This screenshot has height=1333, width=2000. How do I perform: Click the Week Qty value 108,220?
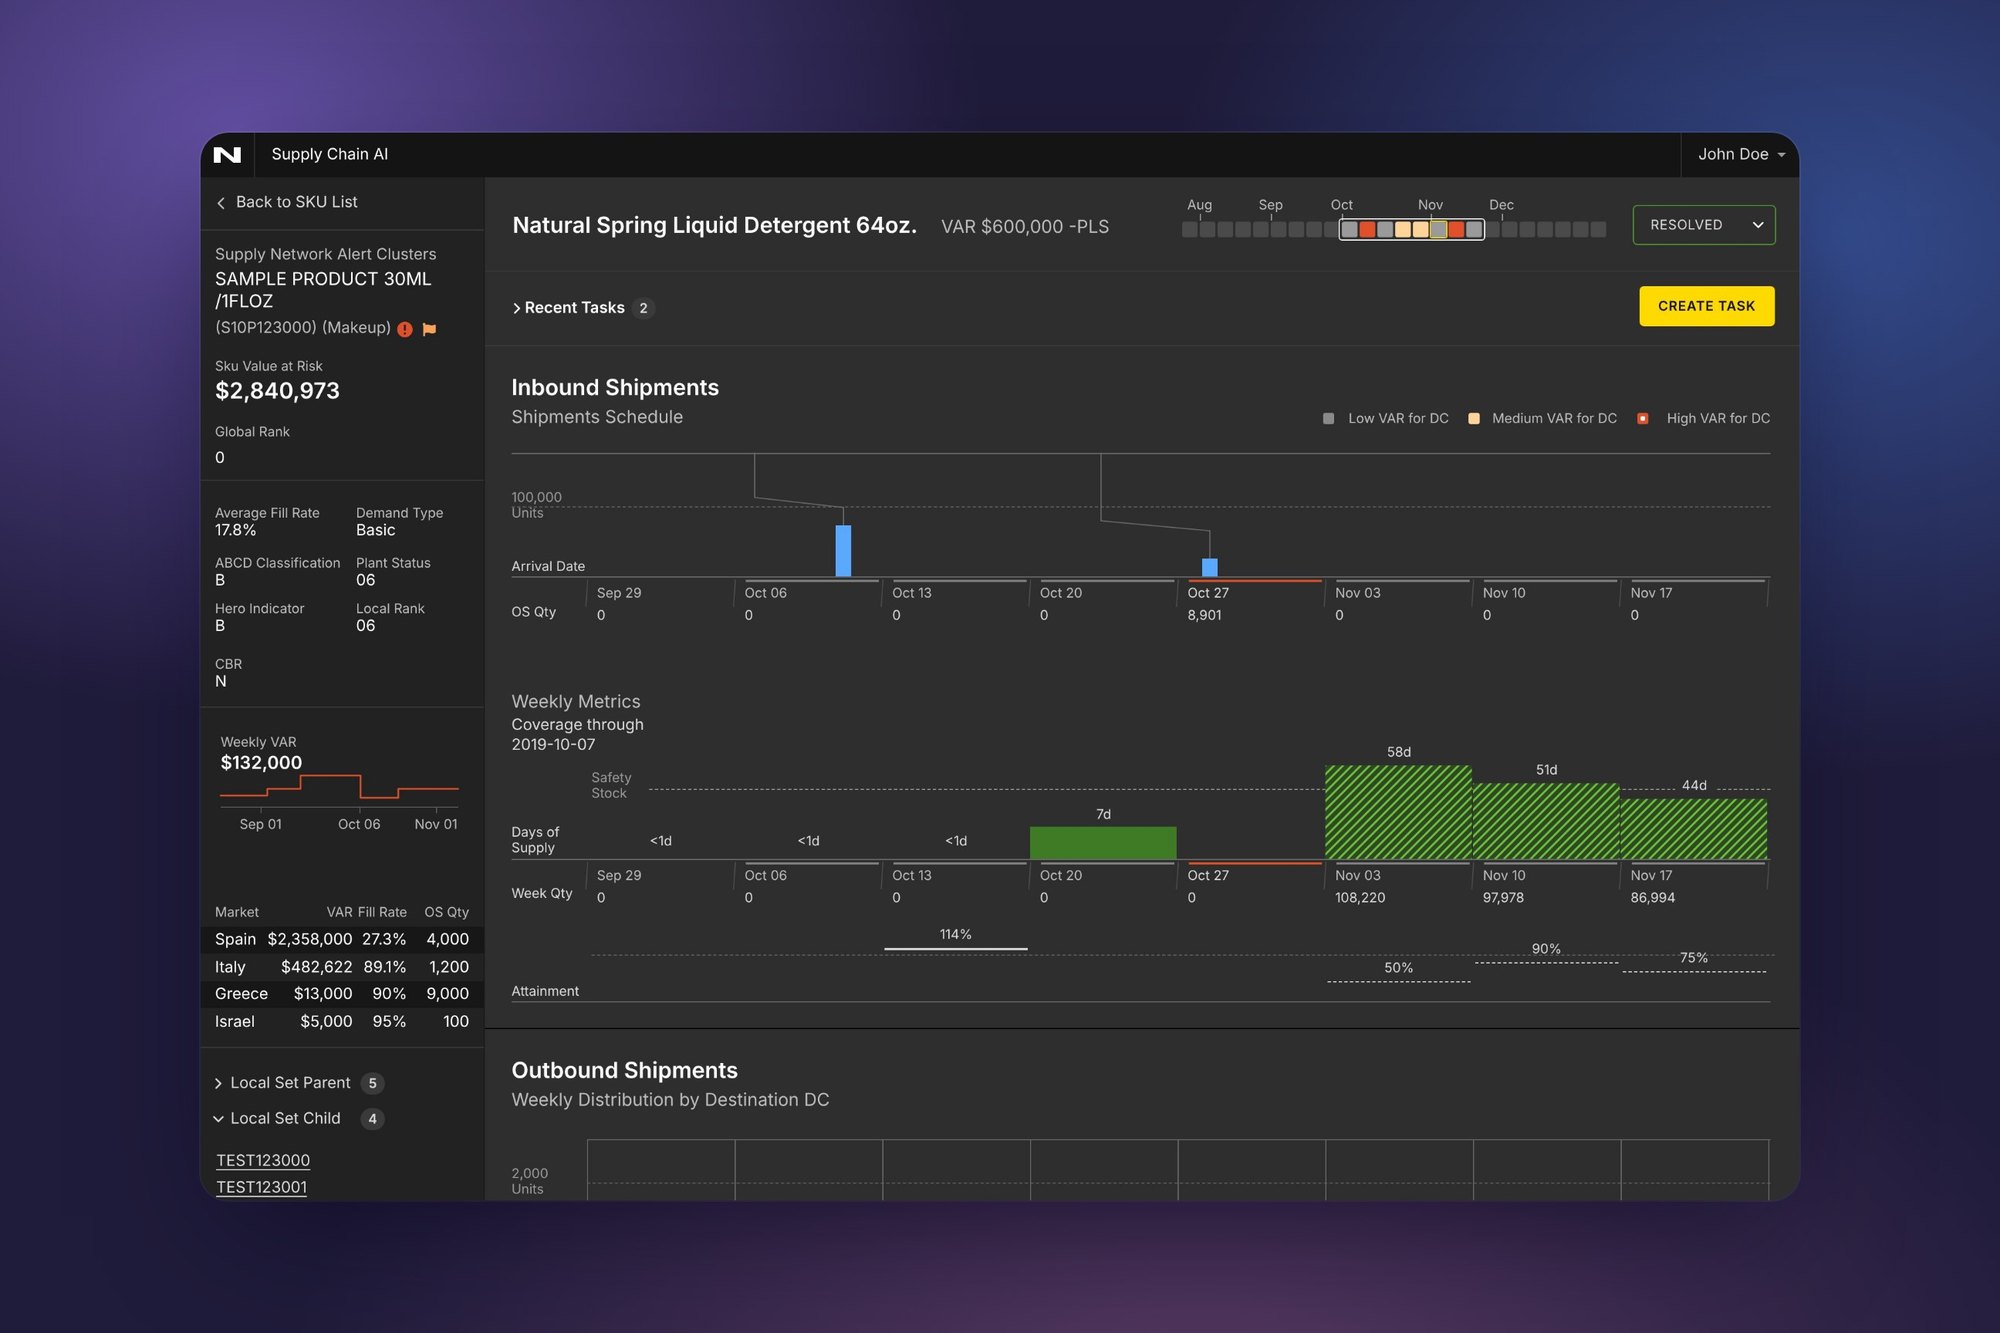point(1360,898)
